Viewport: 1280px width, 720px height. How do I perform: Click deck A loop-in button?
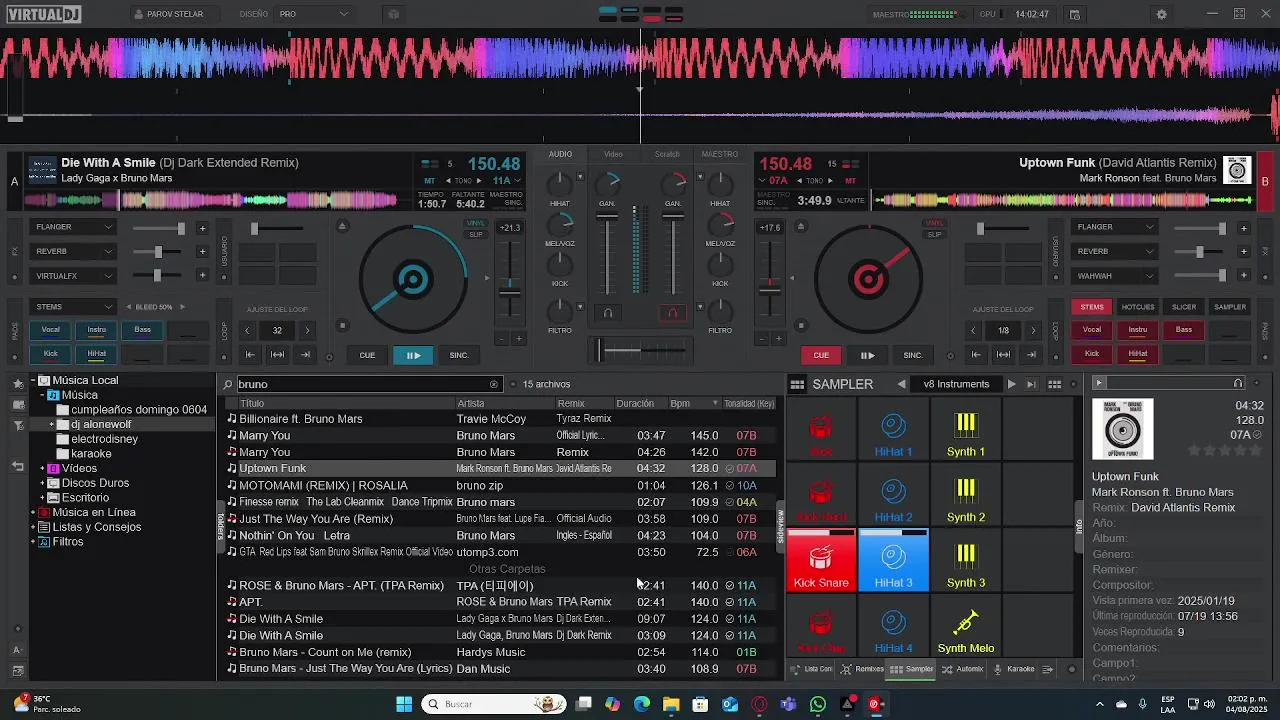click(250, 355)
